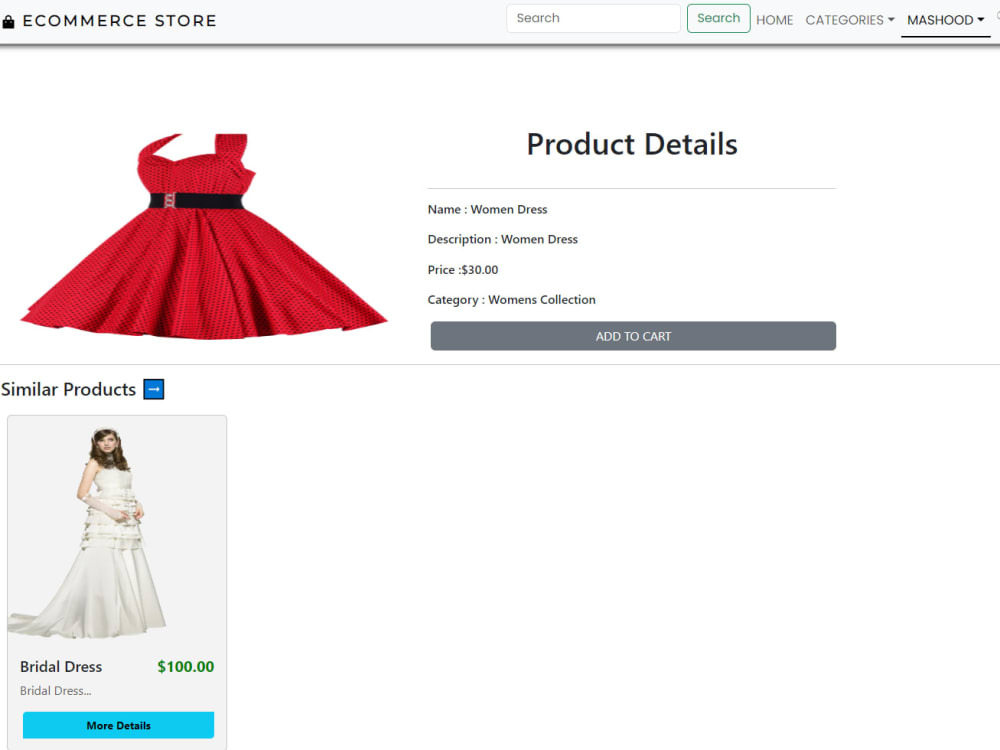This screenshot has height=750, width=1000.
Task: Select the Bridal Dress card title
Action: 61,666
